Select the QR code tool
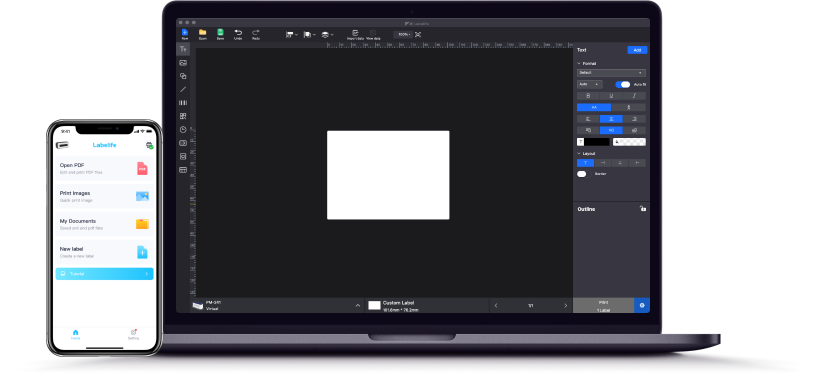816x377 pixels. pos(183,116)
